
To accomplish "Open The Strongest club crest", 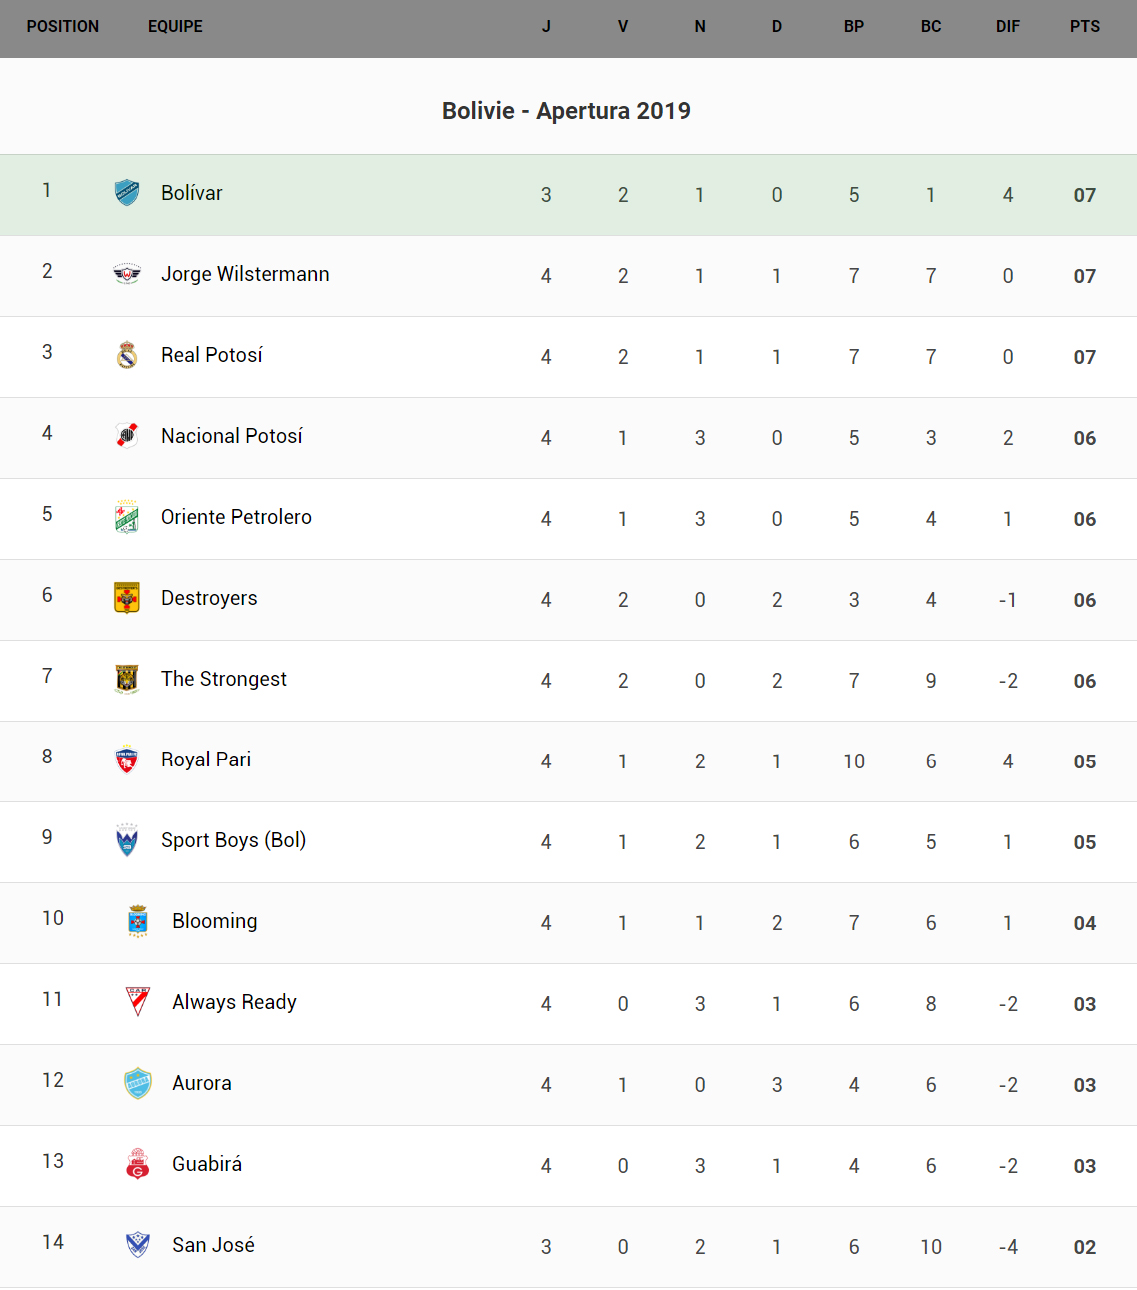I will tap(127, 679).
